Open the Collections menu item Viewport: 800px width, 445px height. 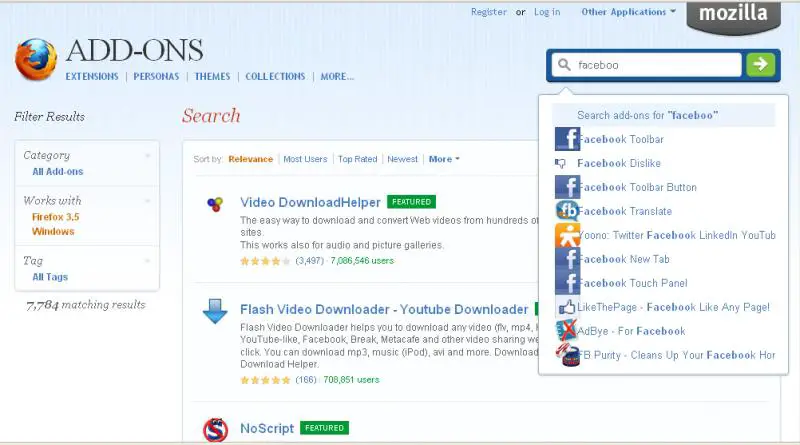click(x=275, y=77)
